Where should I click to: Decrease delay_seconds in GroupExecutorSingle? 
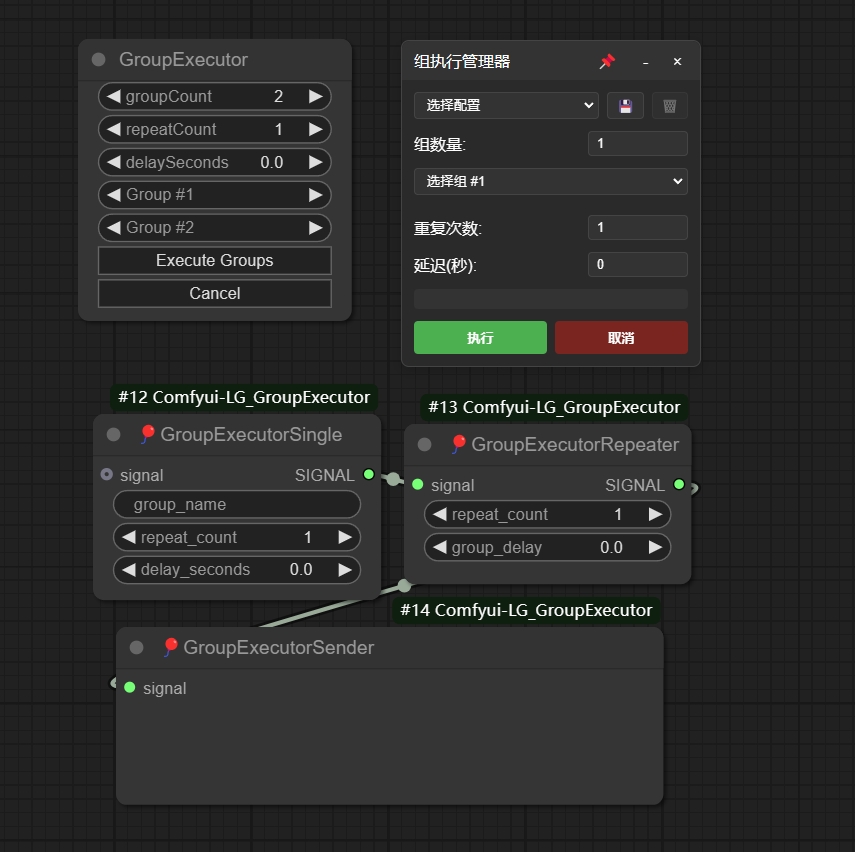(129, 570)
